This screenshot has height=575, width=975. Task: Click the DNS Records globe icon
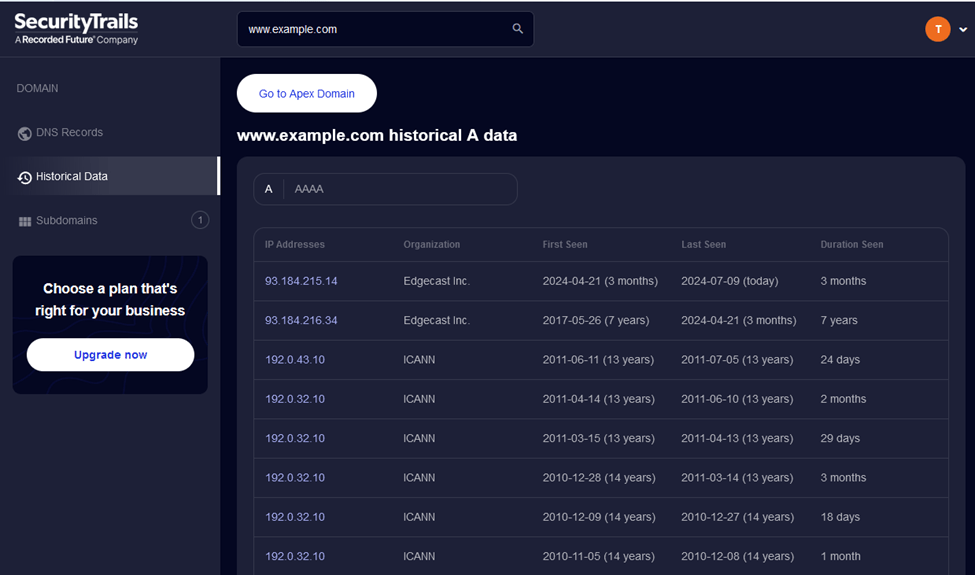pos(24,133)
